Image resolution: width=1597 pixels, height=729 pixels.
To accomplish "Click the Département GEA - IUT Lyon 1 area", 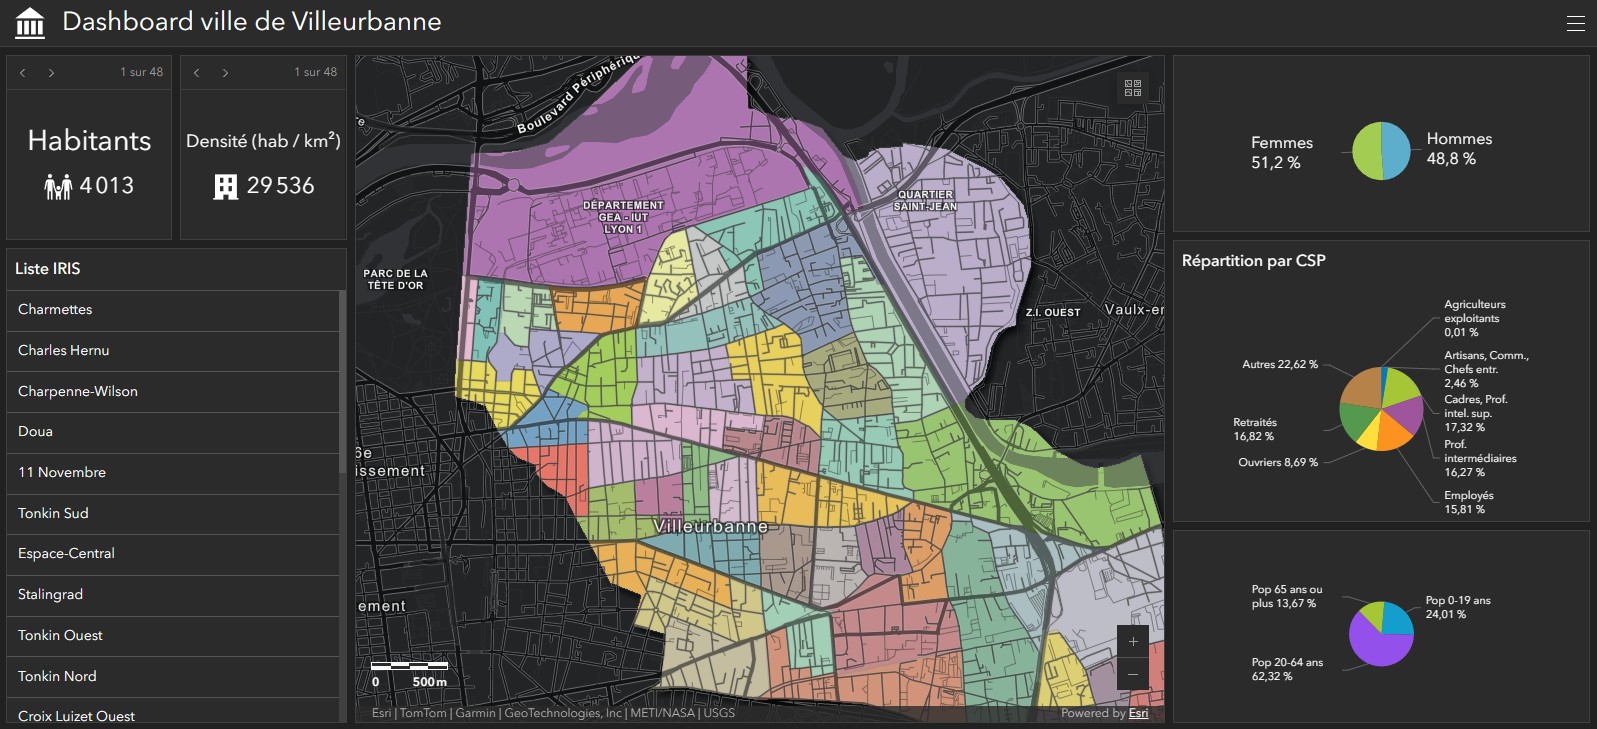I will click(x=623, y=217).
